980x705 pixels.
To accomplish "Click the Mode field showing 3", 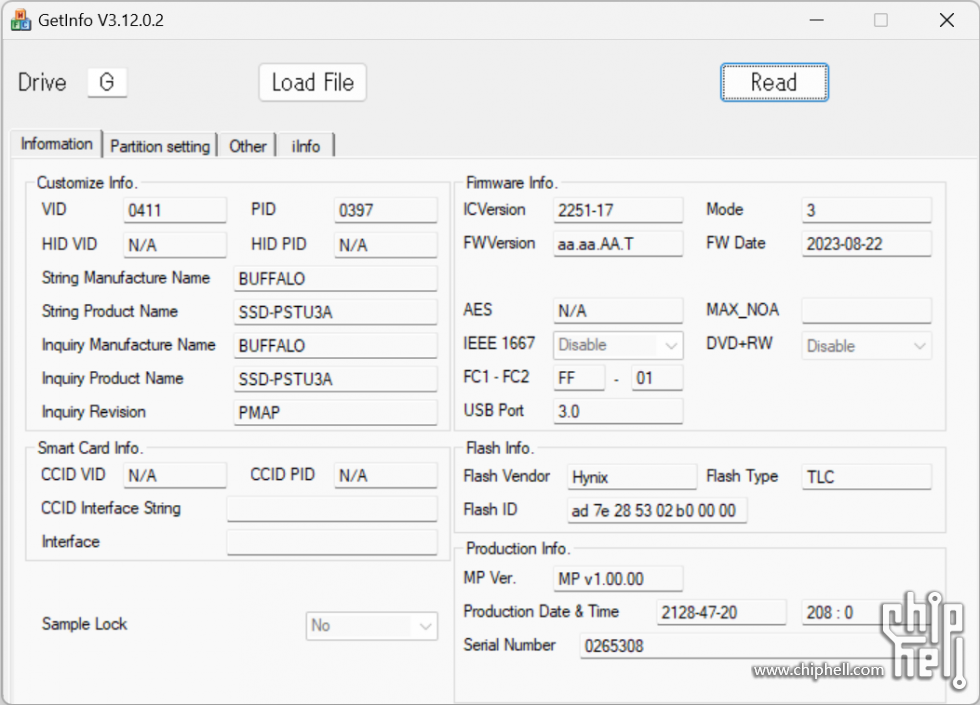I will pos(866,210).
